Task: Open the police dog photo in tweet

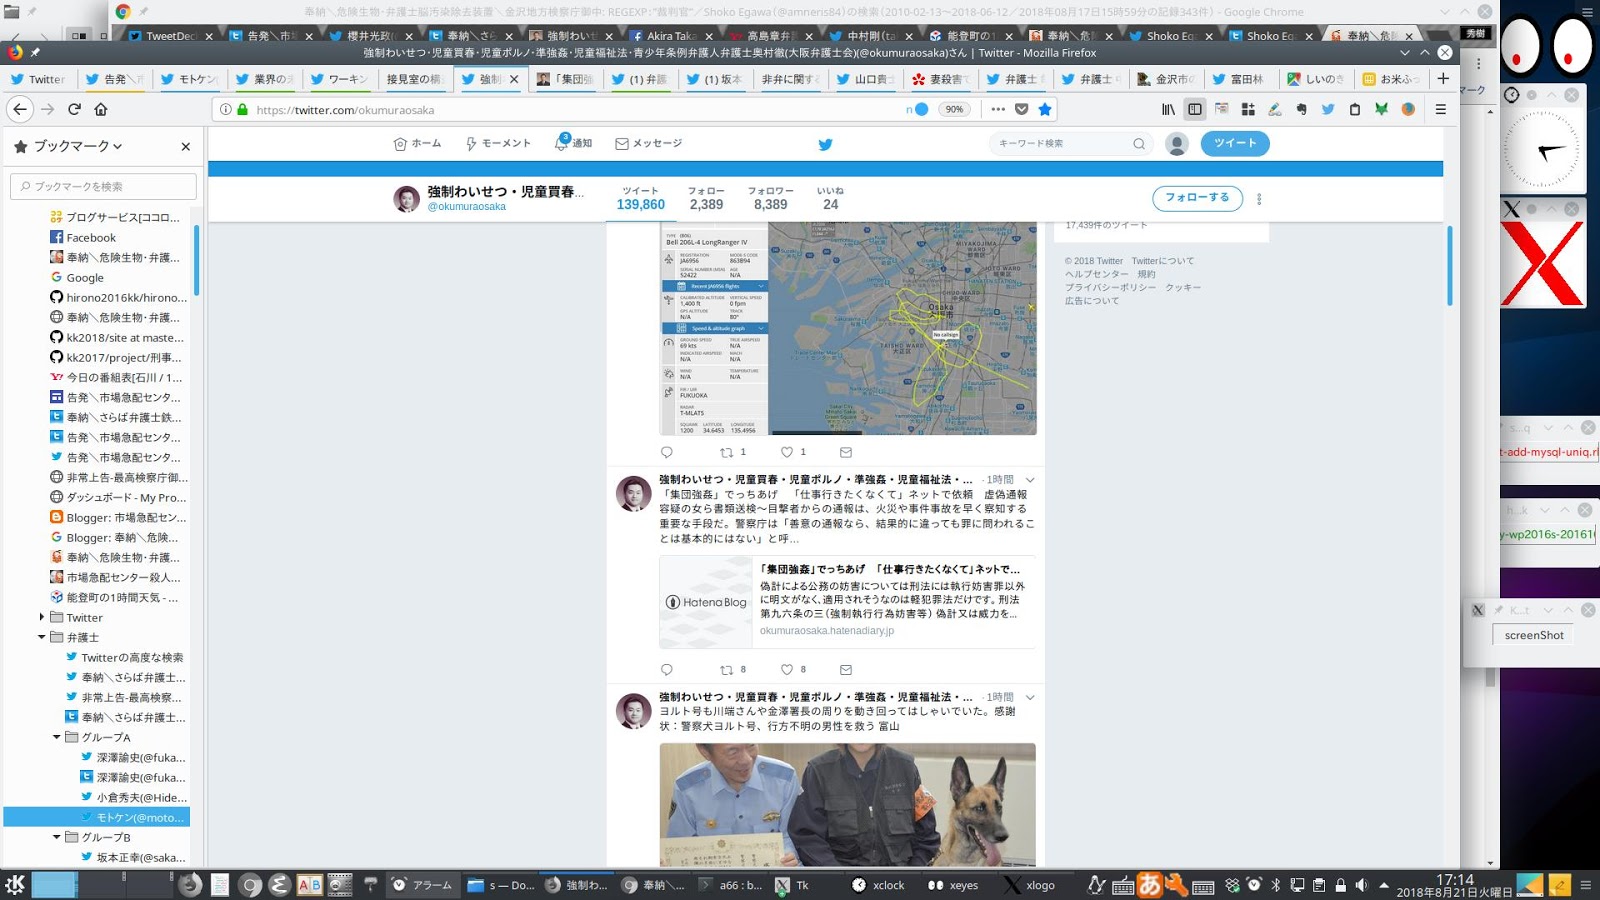Action: point(847,804)
